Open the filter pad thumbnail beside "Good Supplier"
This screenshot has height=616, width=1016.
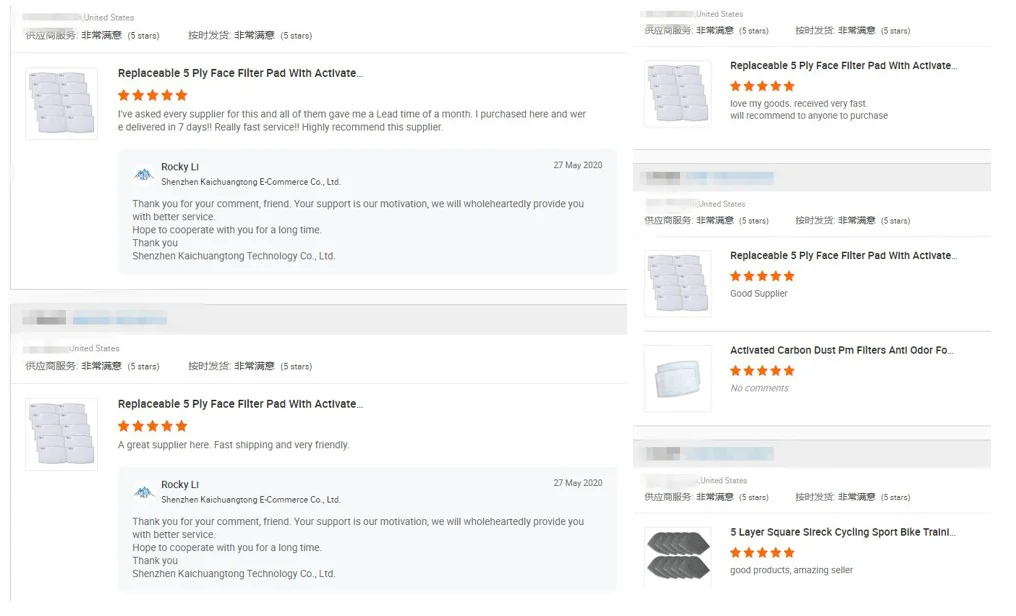pyautogui.click(x=677, y=284)
